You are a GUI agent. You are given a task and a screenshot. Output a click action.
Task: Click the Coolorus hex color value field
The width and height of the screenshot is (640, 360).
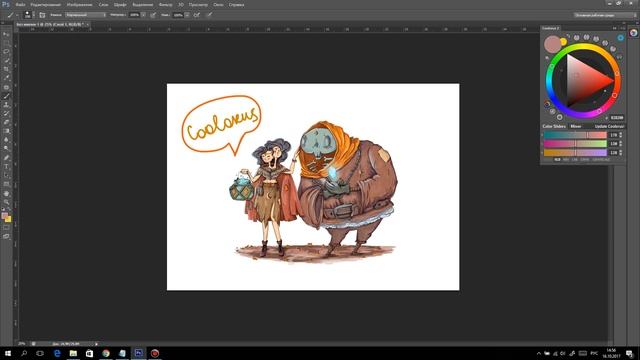click(x=617, y=118)
